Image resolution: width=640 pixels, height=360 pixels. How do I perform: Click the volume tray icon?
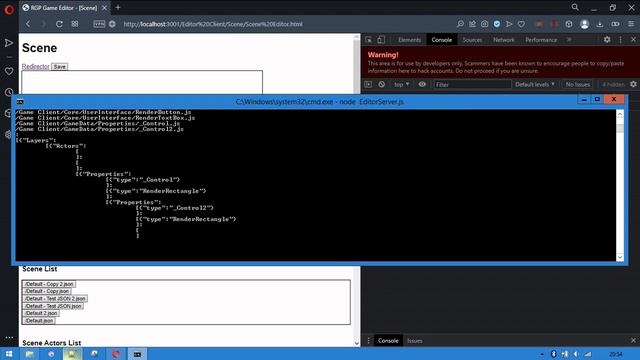tap(576, 354)
